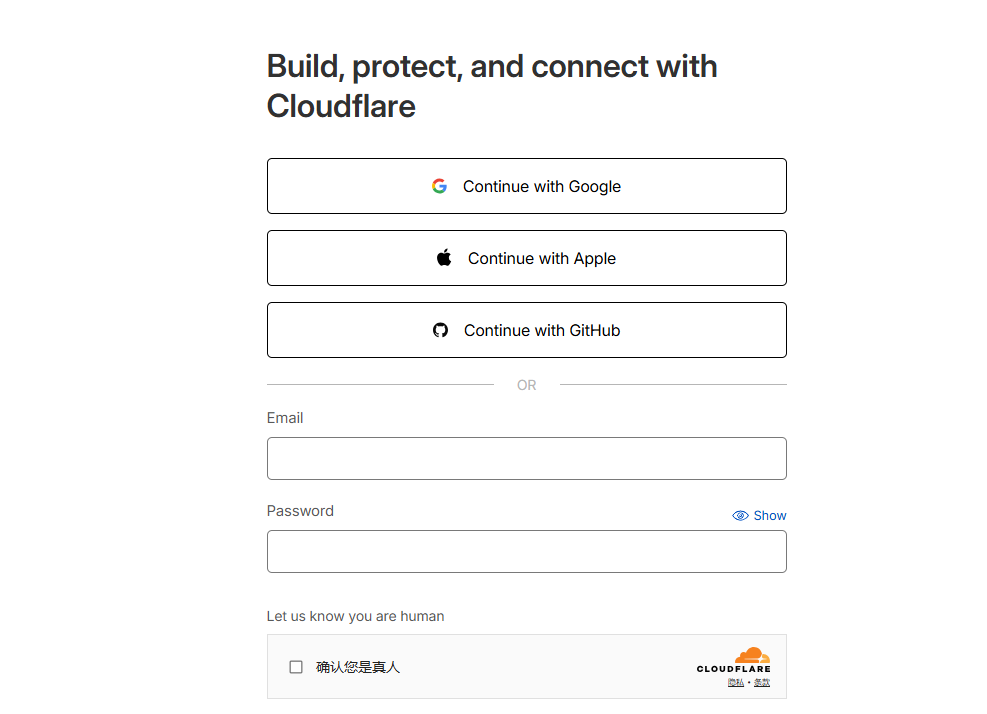
Task: Open the 隐私 privacy link
Action: pyautogui.click(x=736, y=682)
